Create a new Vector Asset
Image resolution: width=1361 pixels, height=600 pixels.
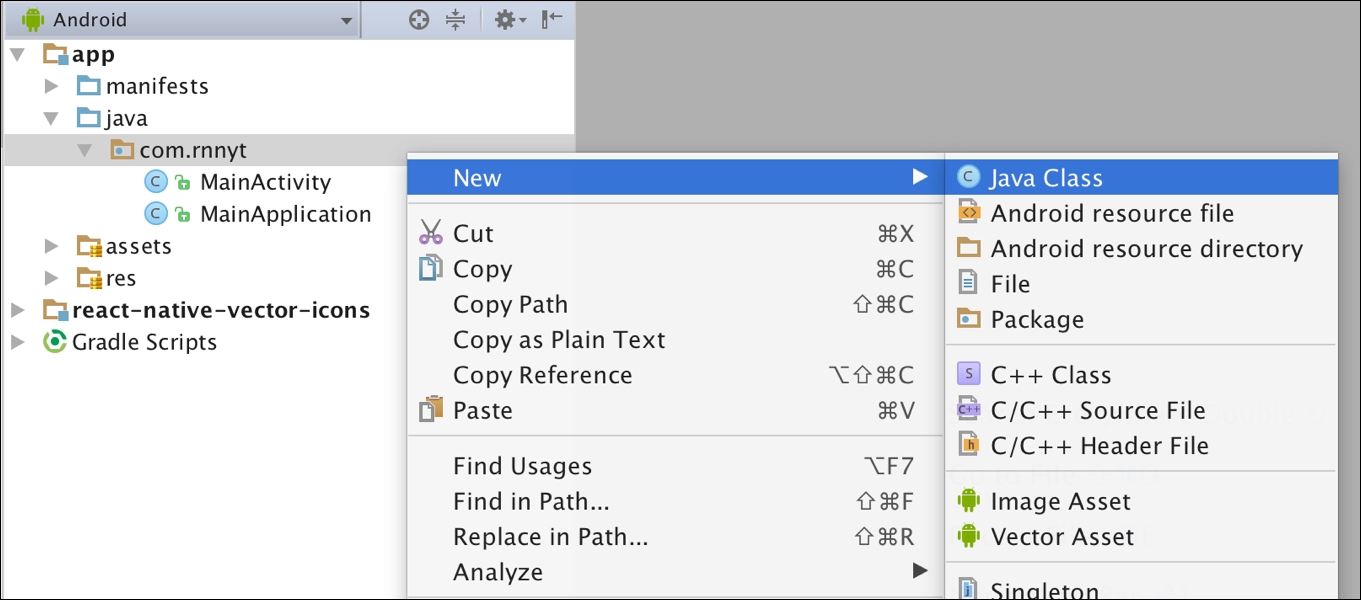1141,537
